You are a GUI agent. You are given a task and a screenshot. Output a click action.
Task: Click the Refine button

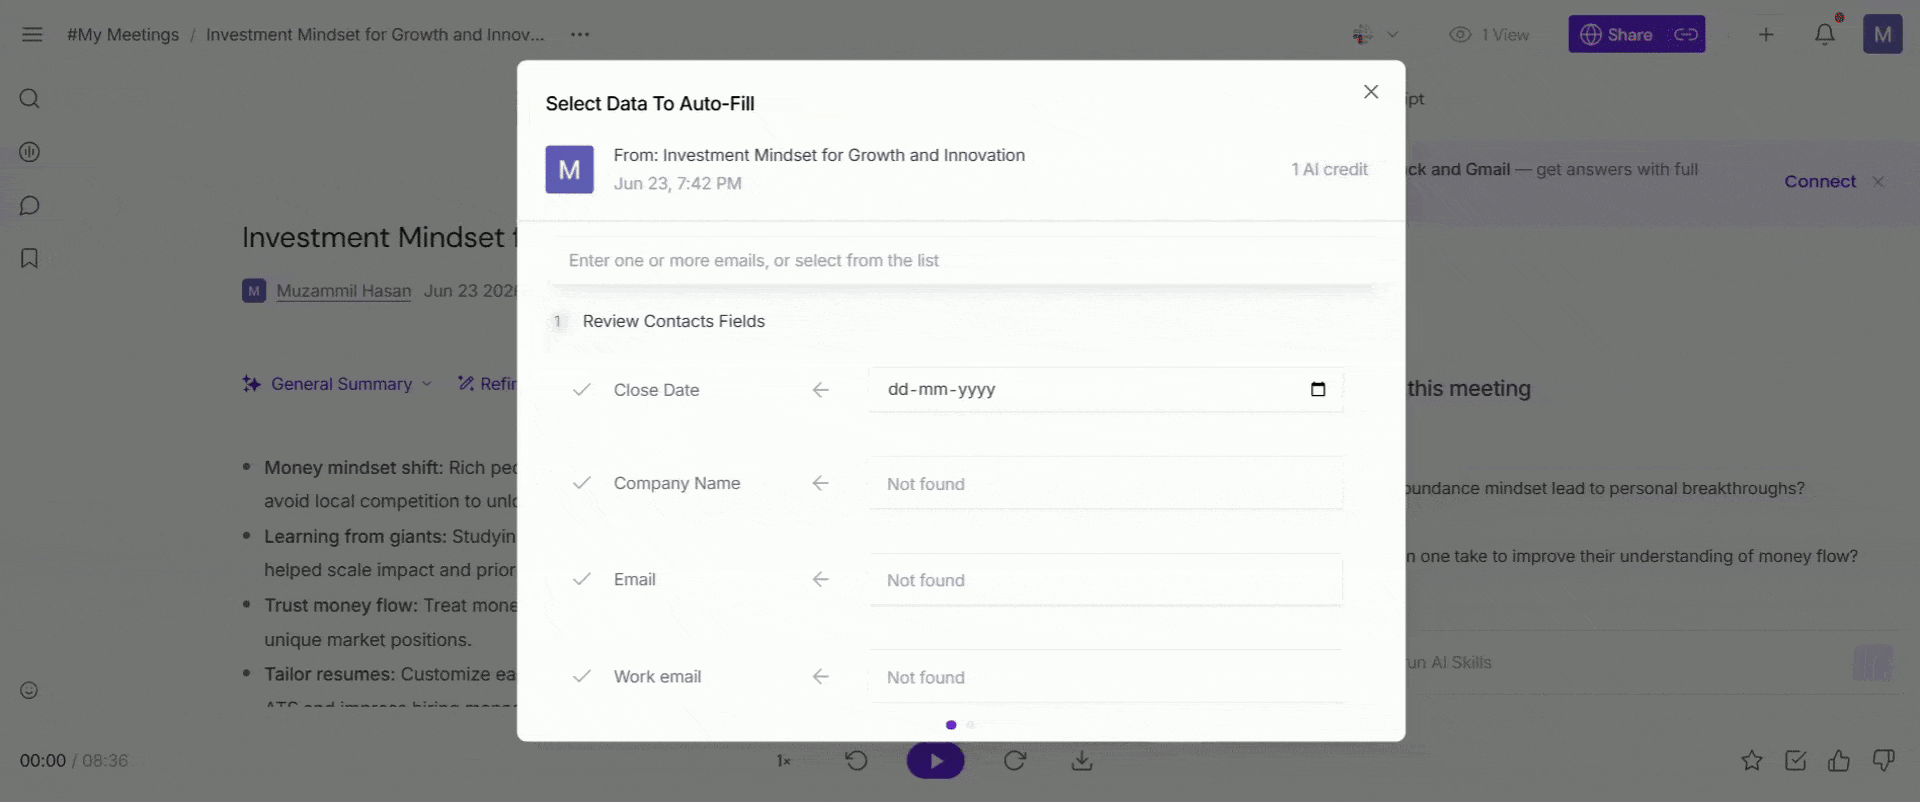(x=487, y=384)
